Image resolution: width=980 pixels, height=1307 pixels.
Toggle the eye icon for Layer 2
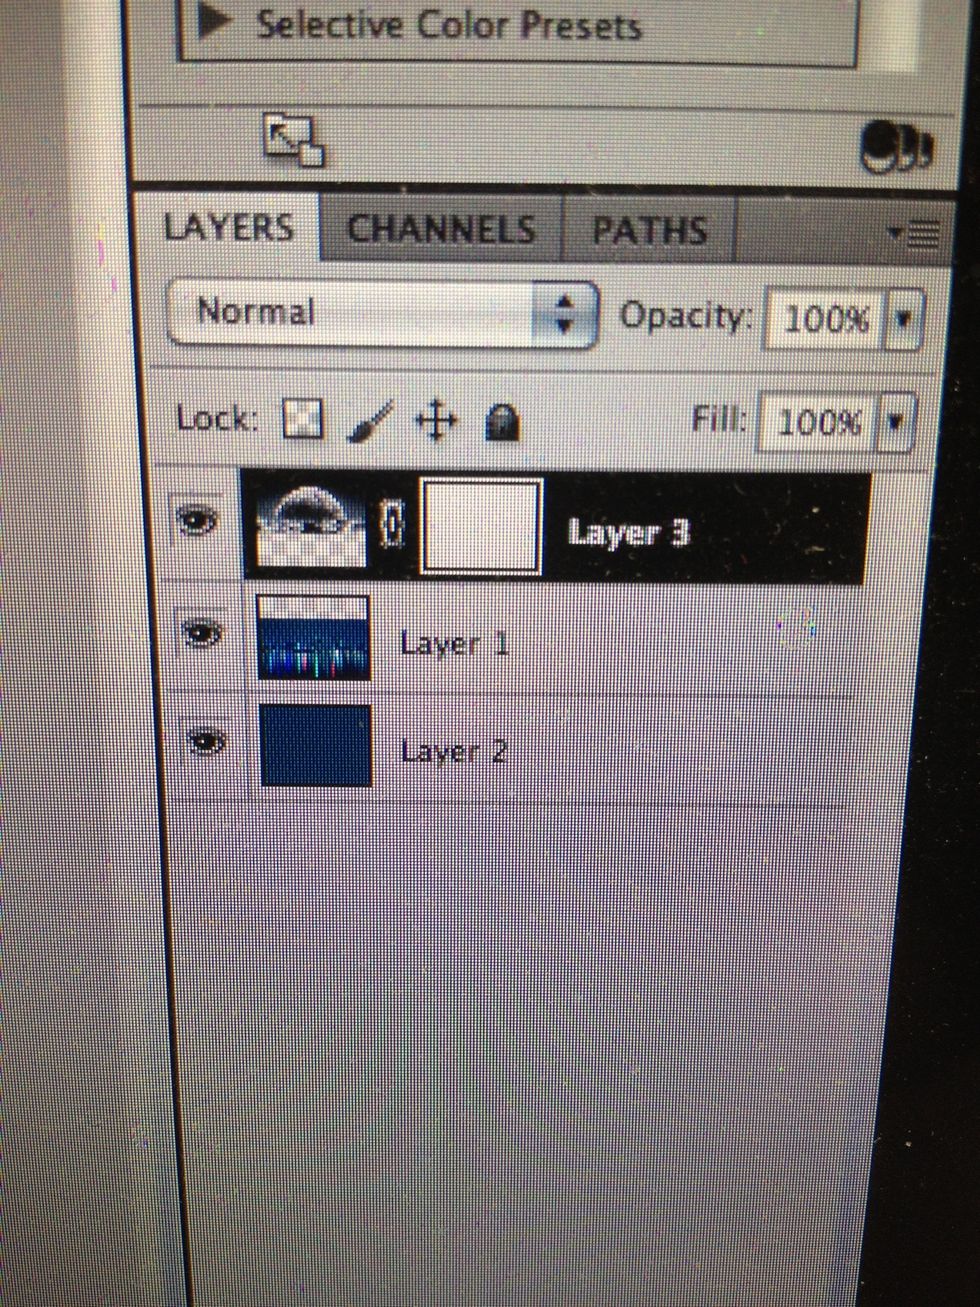coord(205,741)
